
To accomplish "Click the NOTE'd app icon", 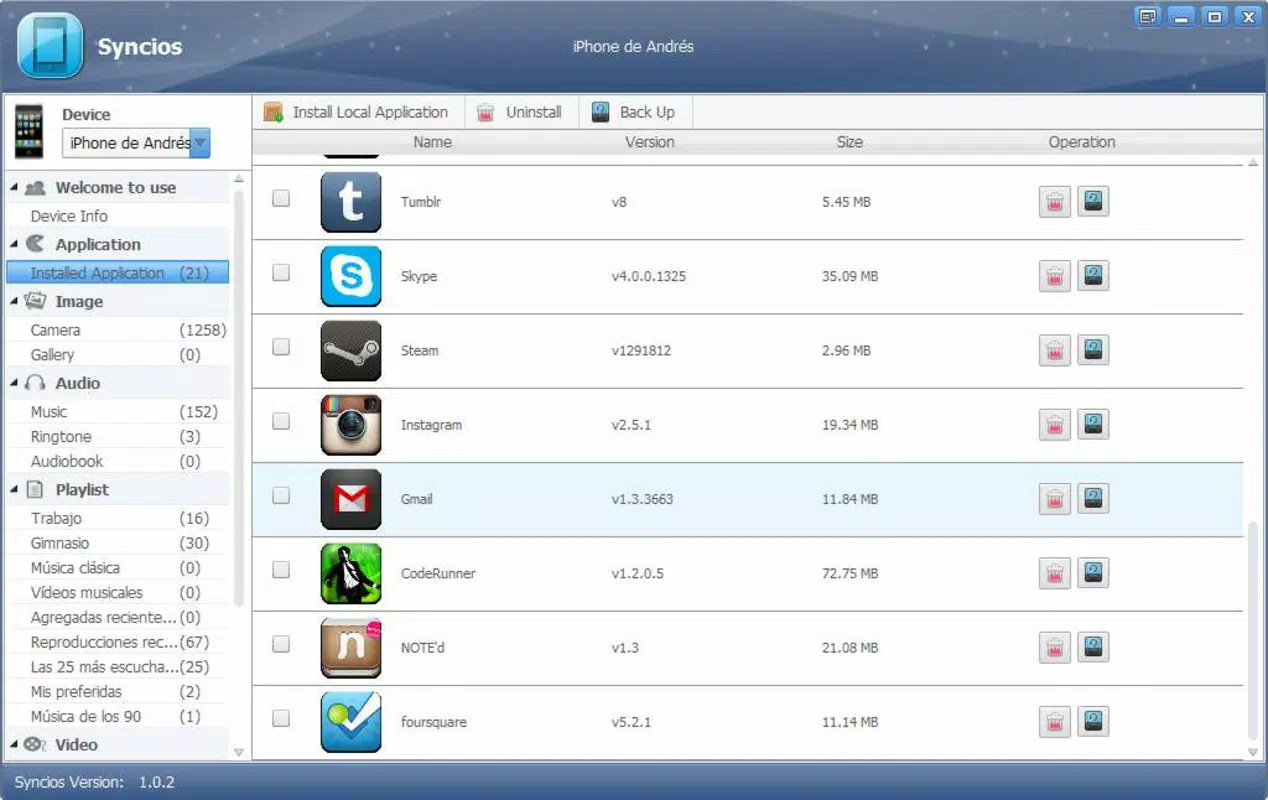I will pyautogui.click(x=351, y=648).
